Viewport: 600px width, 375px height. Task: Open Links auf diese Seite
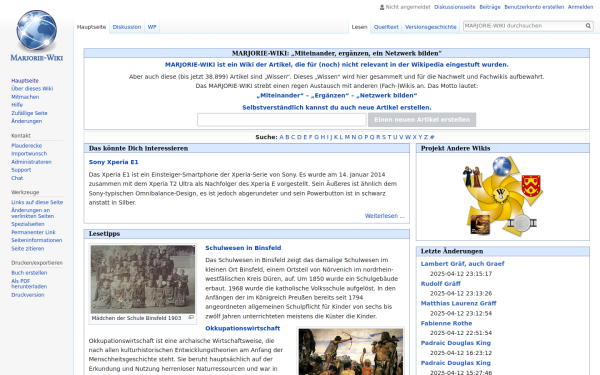click(x=37, y=202)
